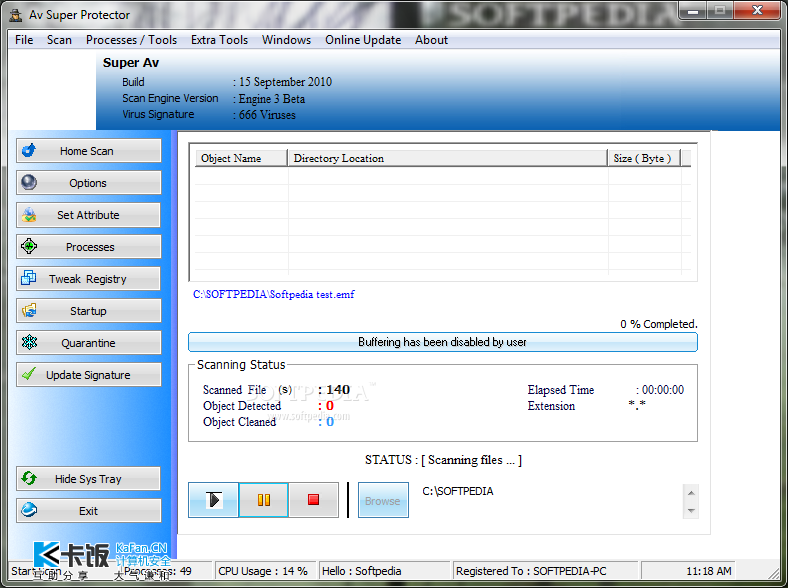Click the Object Detected red 0 value
The height and width of the screenshot is (588, 788).
tap(330, 406)
